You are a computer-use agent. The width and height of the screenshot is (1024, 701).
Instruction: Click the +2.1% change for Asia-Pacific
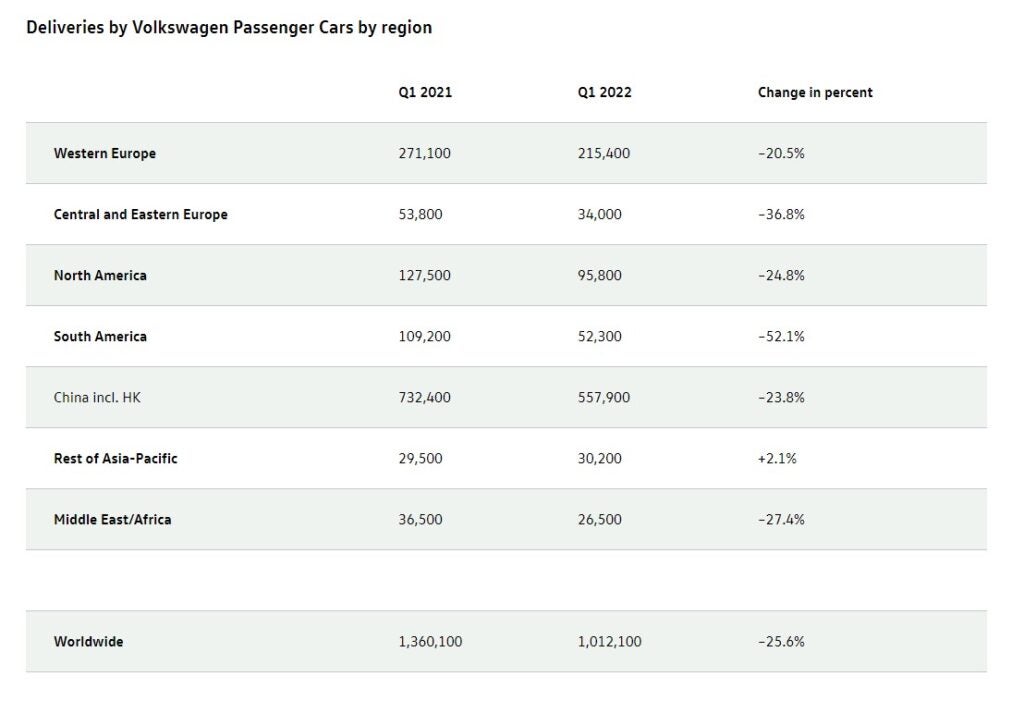(777, 458)
